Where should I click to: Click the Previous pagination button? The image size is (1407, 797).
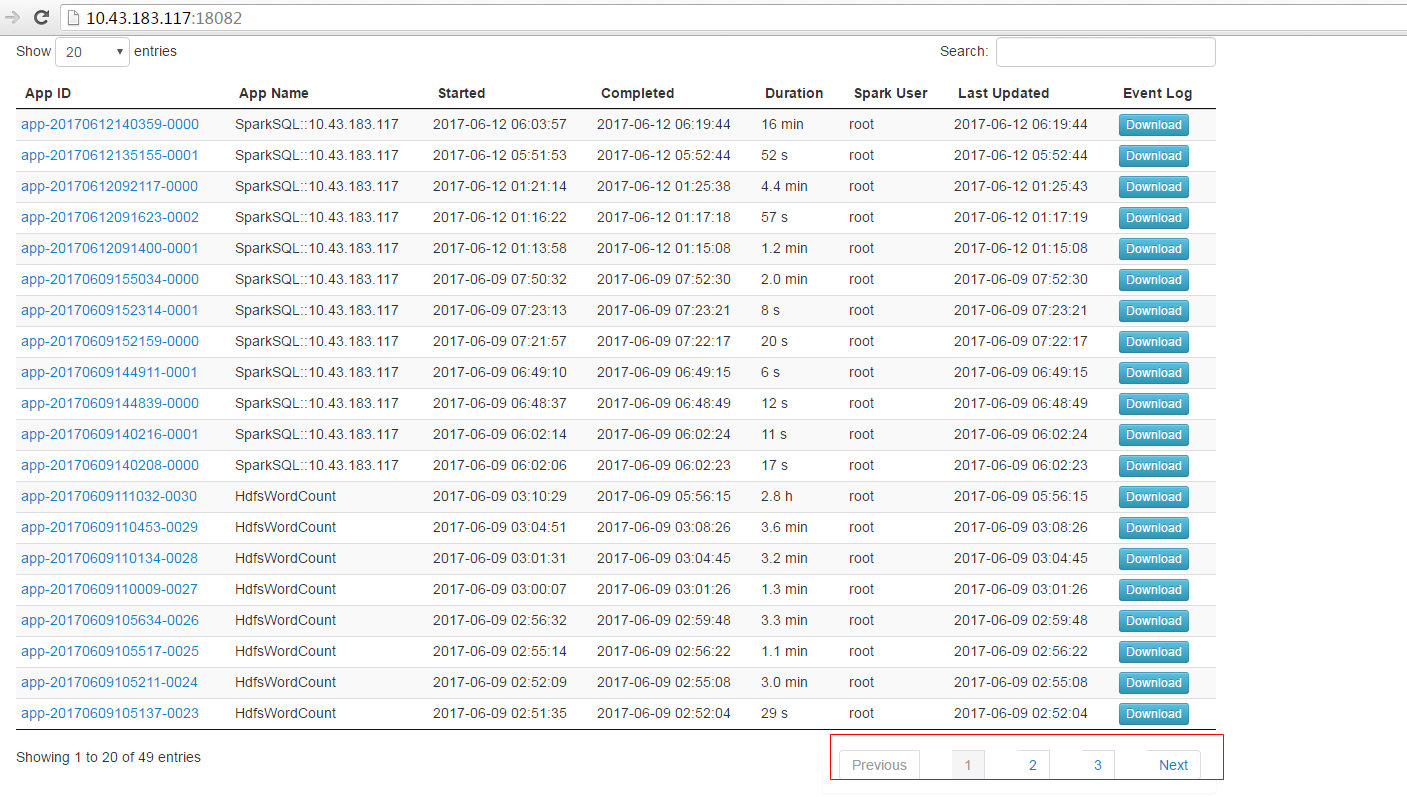click(879, 765)
